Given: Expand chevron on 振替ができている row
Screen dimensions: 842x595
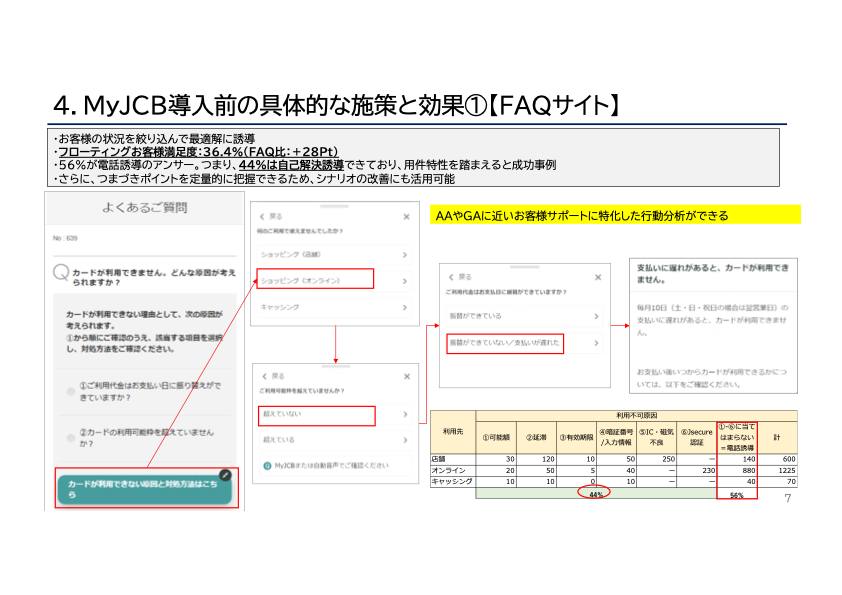Looking at the screenshot, I should pos(596,316).
